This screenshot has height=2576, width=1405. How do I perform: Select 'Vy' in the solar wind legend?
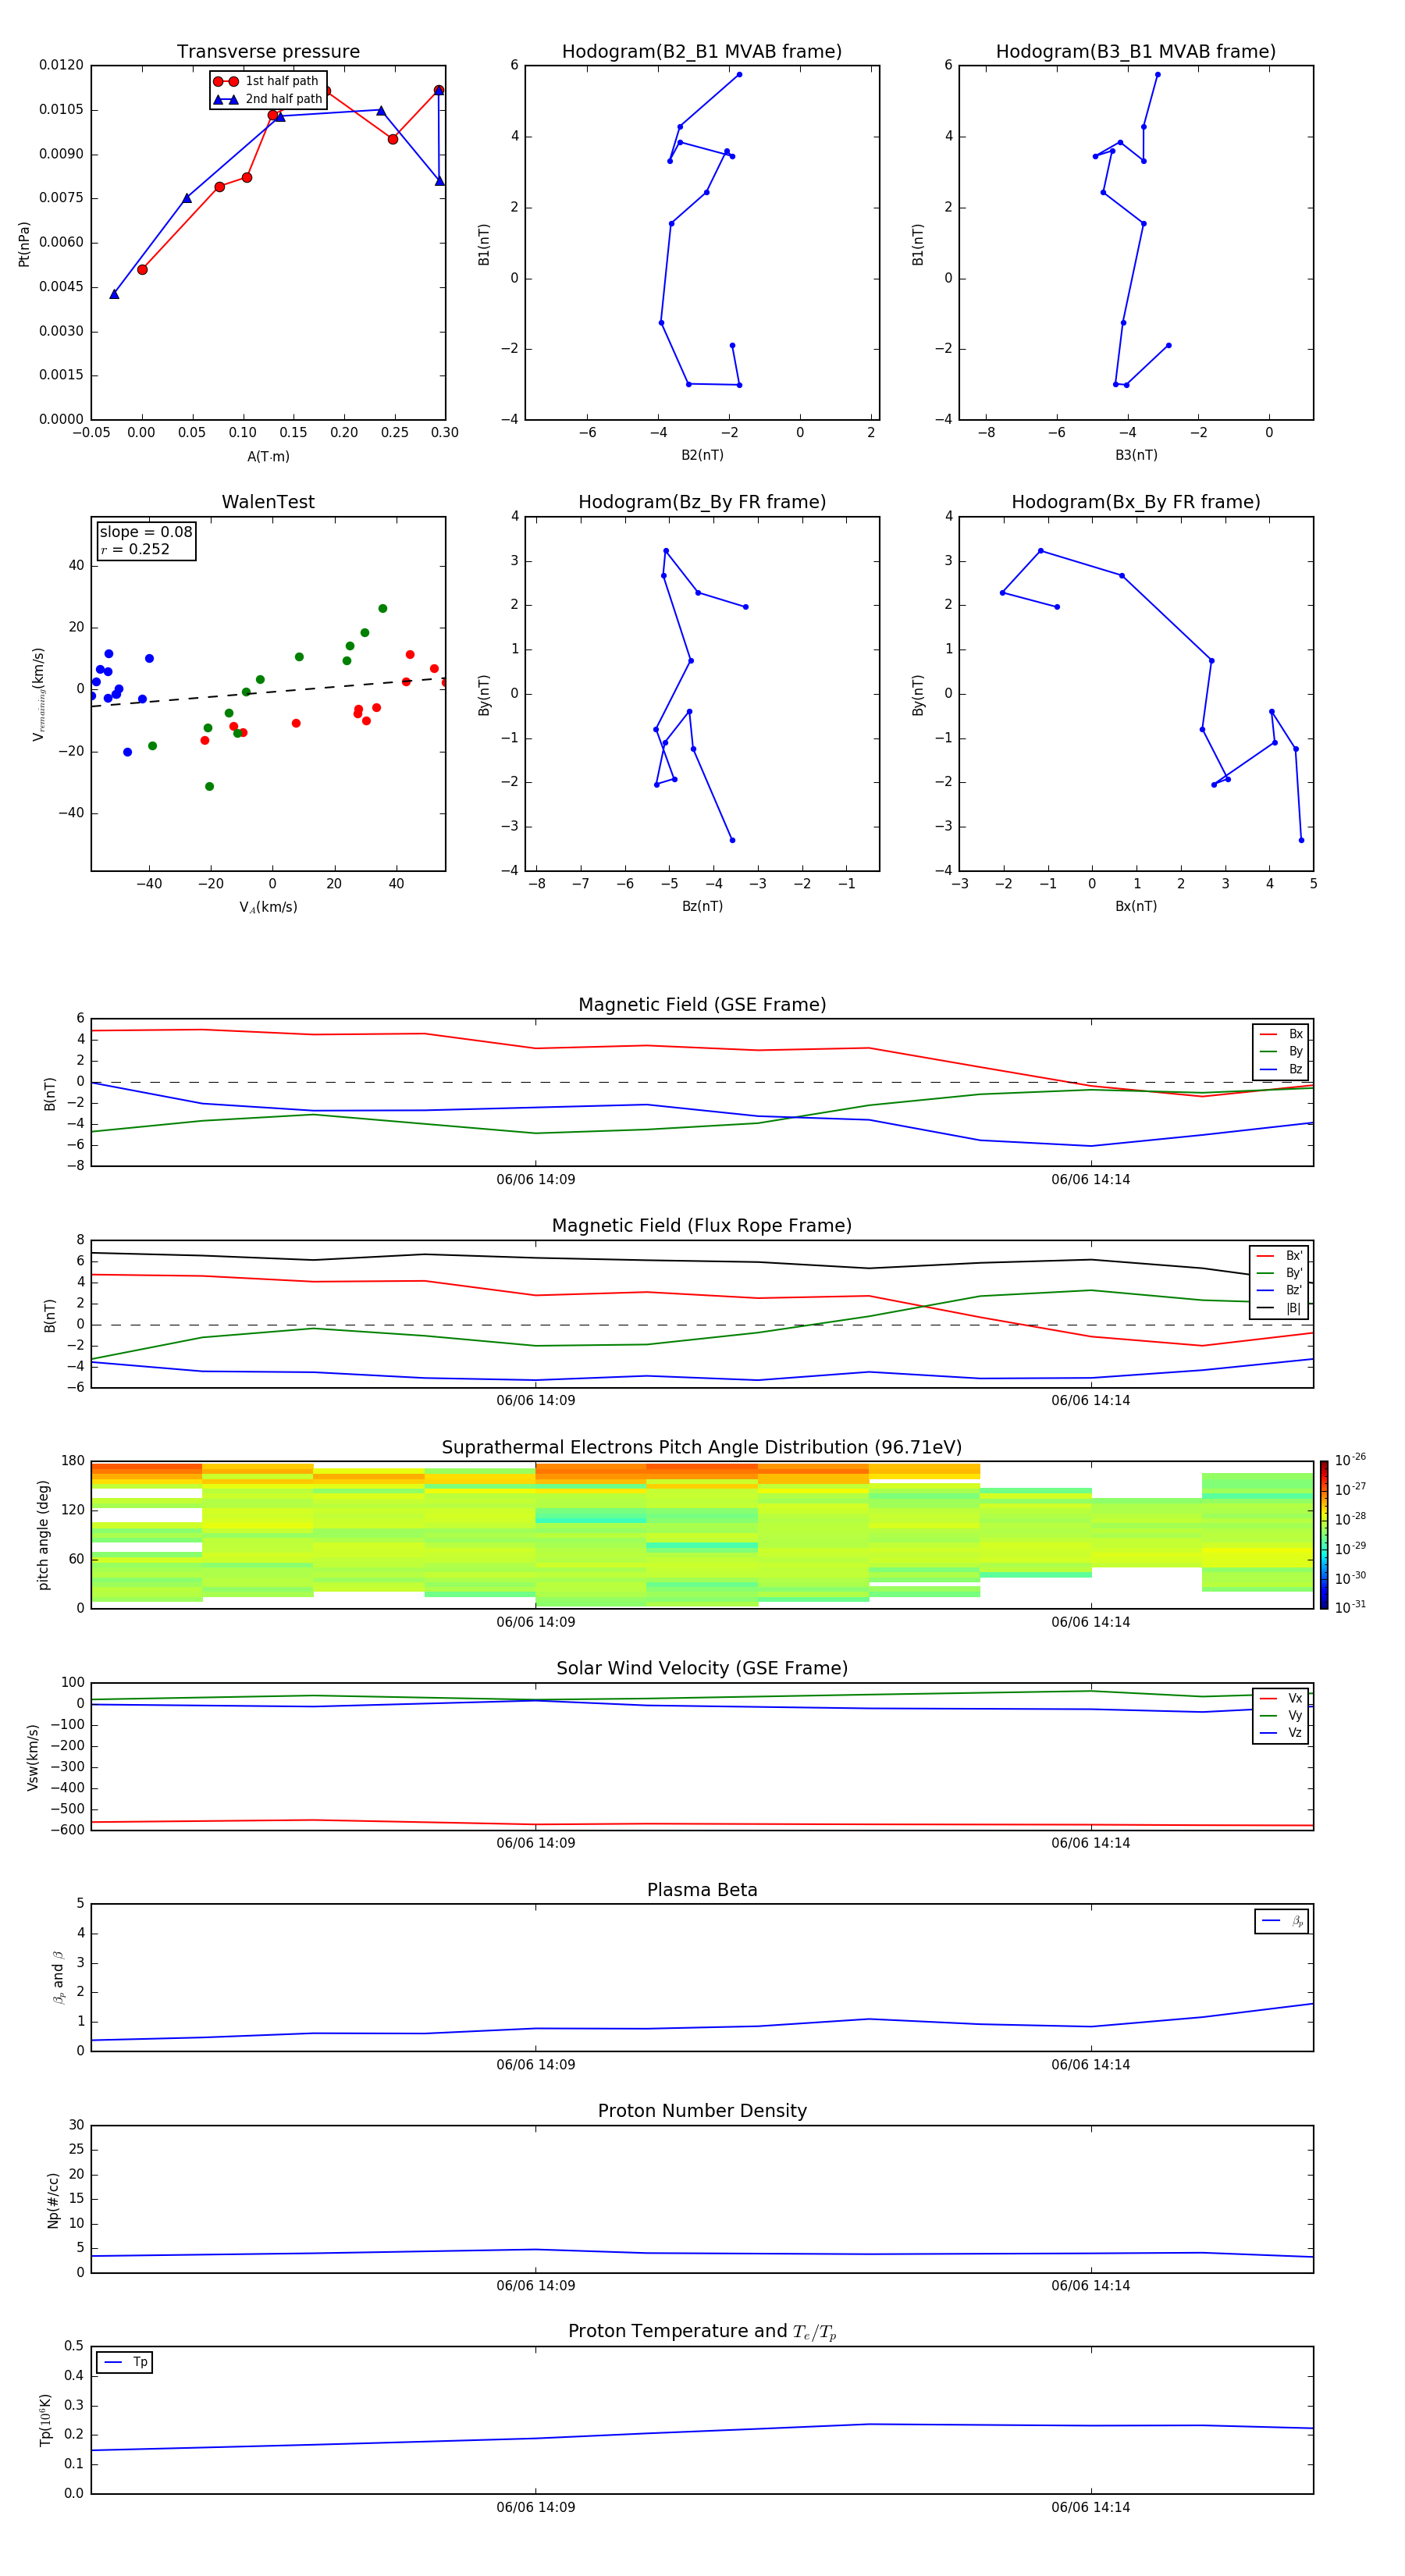coord(1281,1716)
